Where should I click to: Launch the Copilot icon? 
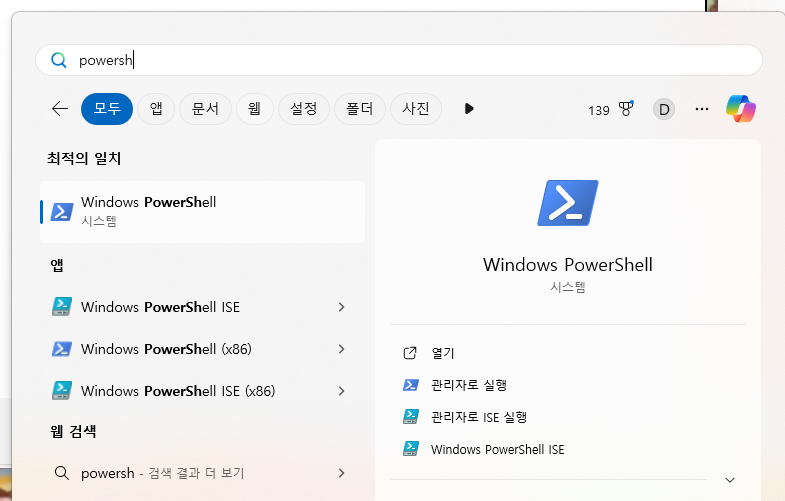pyautogui.click(x=741, y=109)
